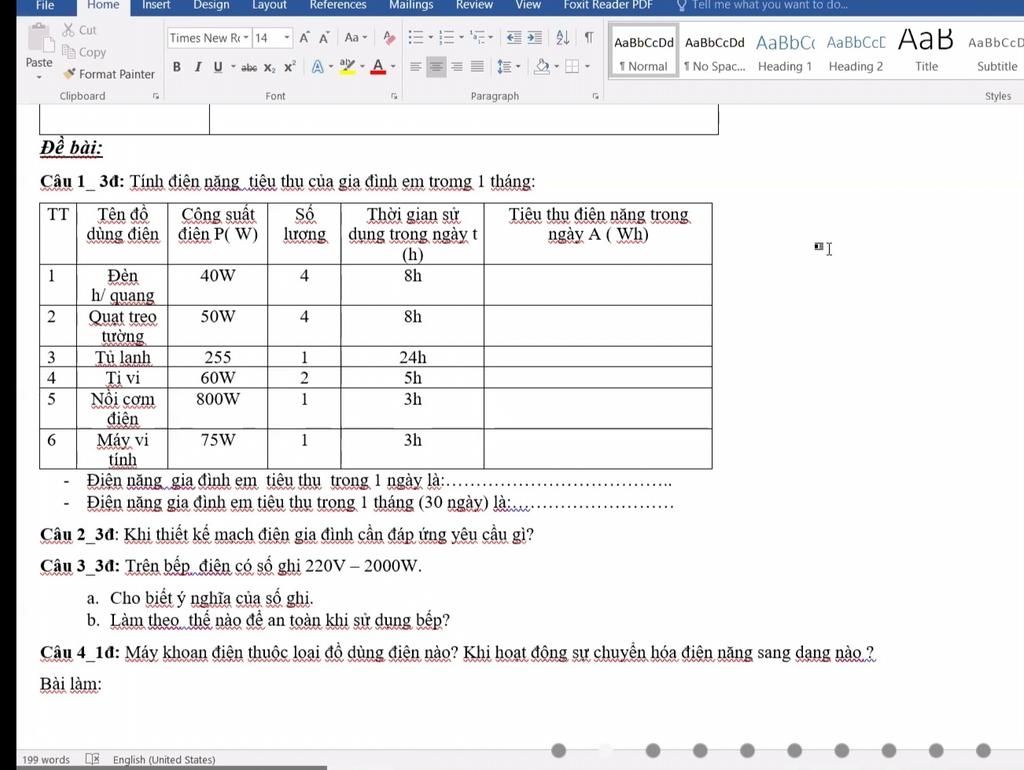Screen dimensions: 1024x770
Task: Activate the Format Painter tool
Action: point(109,74)
